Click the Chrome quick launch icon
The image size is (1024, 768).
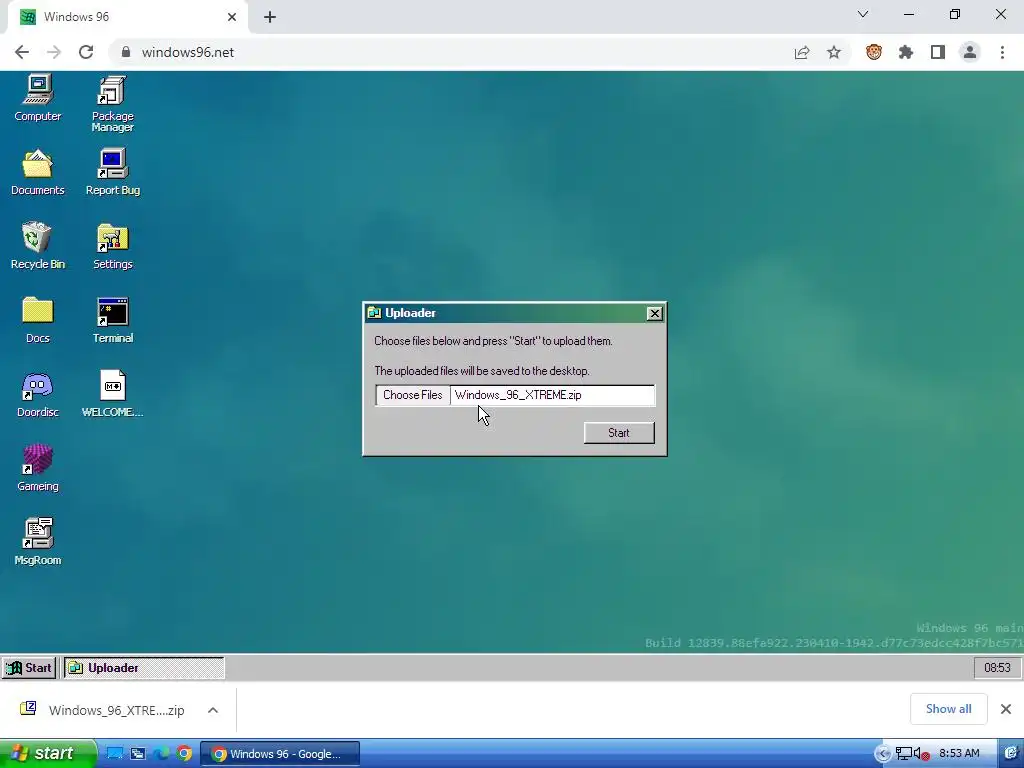184,754
